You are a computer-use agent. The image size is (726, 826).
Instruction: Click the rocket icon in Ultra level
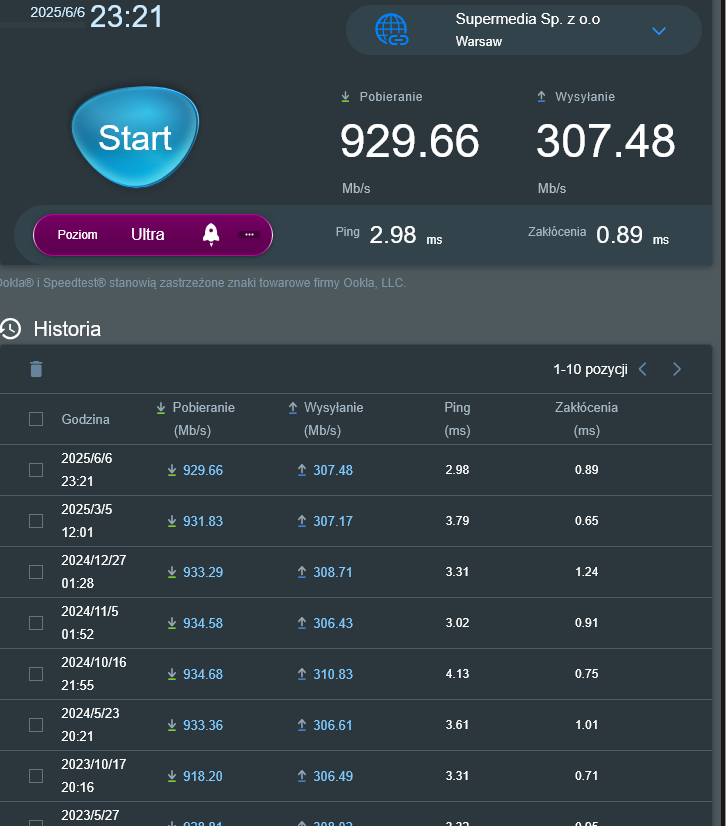pos(211,234)
